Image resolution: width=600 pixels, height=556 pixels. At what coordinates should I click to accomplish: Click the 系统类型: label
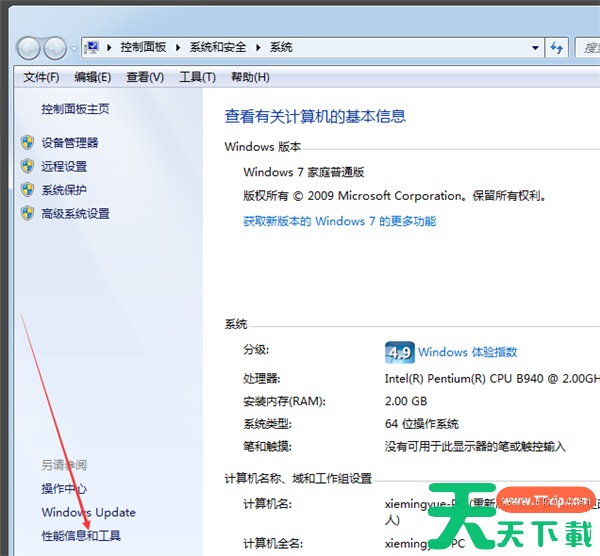pos(267,424)
